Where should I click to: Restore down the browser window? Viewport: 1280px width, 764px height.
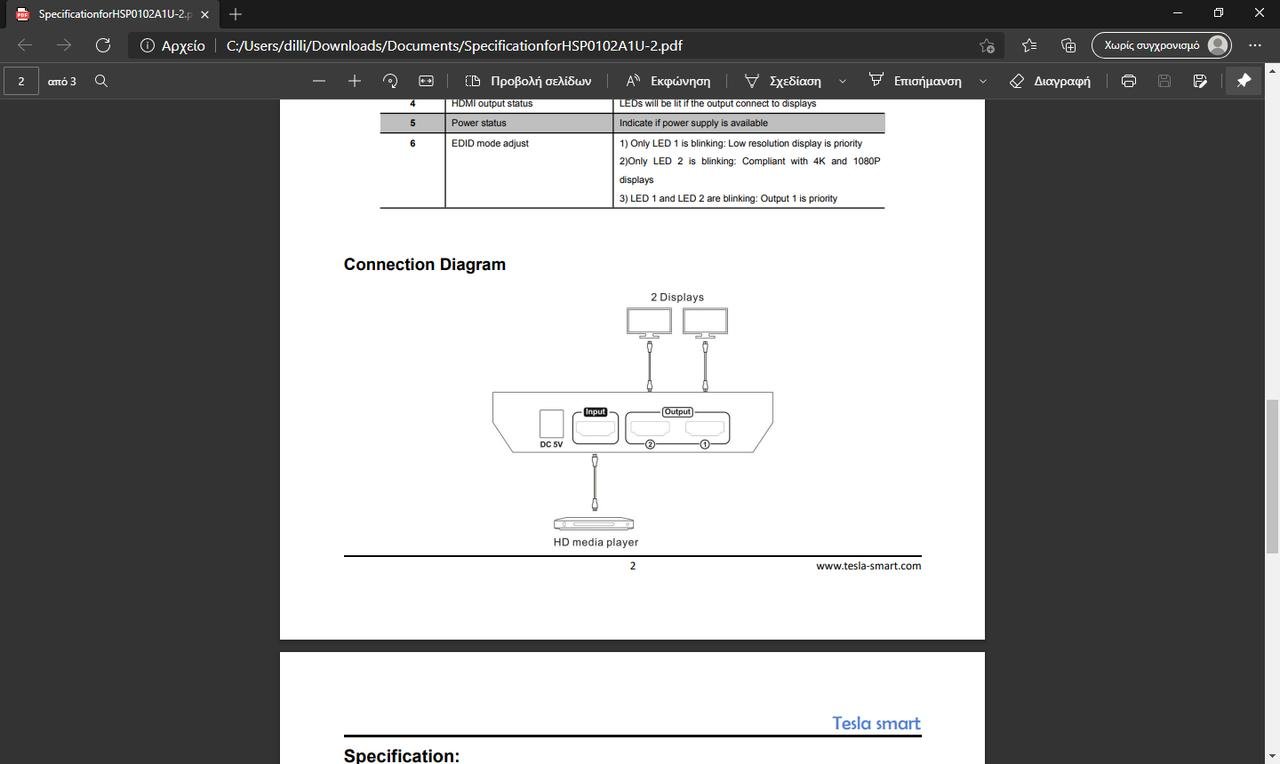(1218, 13)
